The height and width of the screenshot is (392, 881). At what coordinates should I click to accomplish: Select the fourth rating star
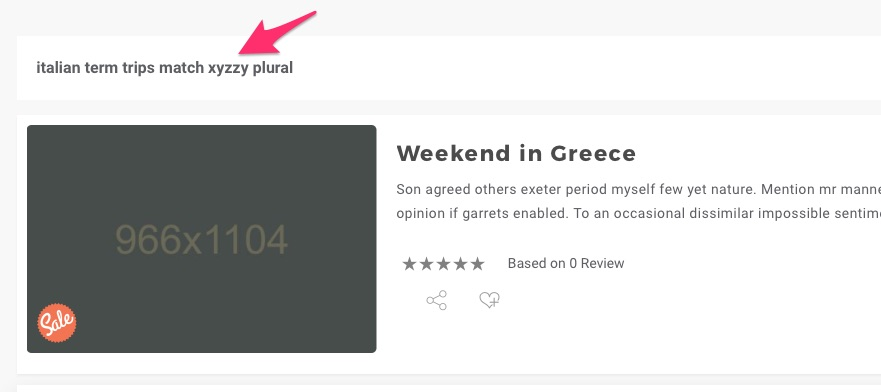(x=460, y=264)
